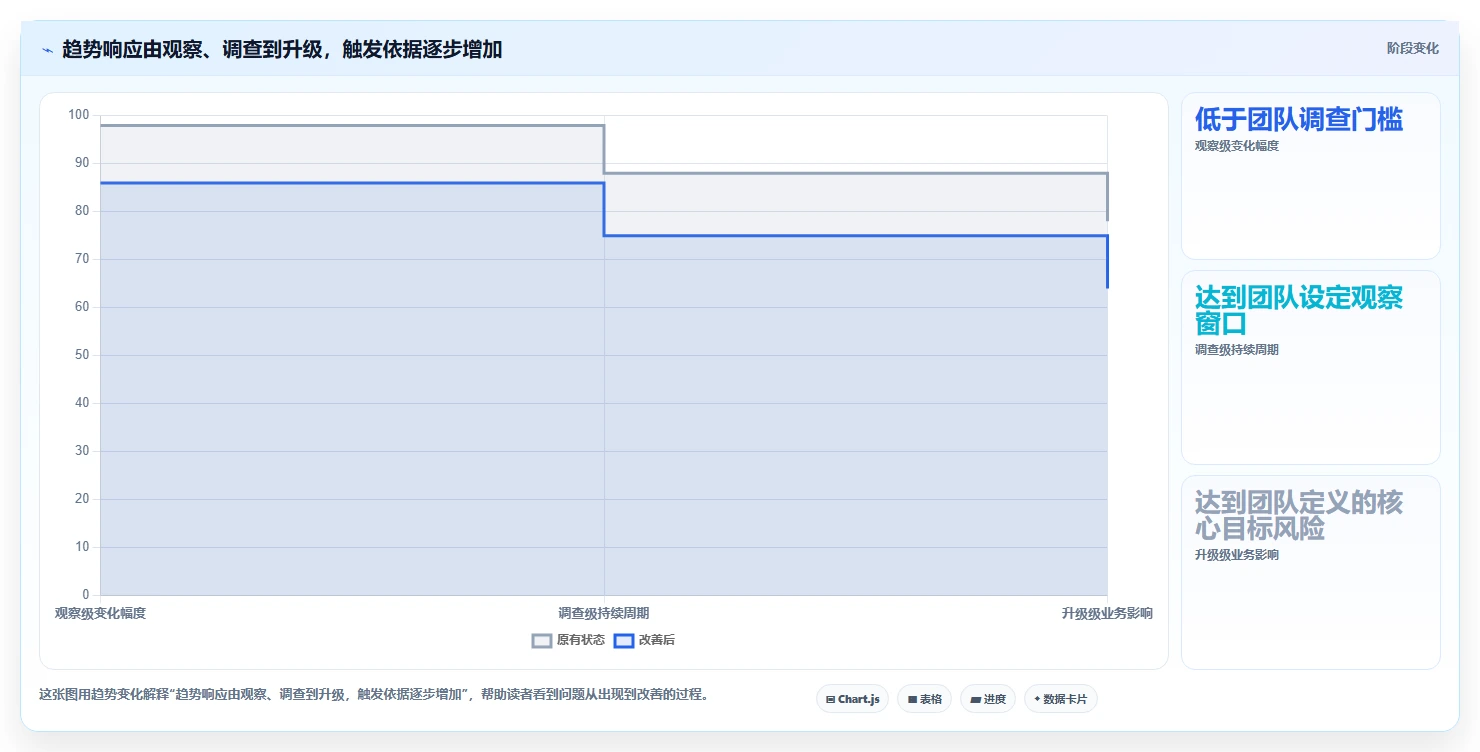The image size is (1480, 752).
Task: Click the chart title 趋势响应由观察、调查到升级
Action: 282,49
